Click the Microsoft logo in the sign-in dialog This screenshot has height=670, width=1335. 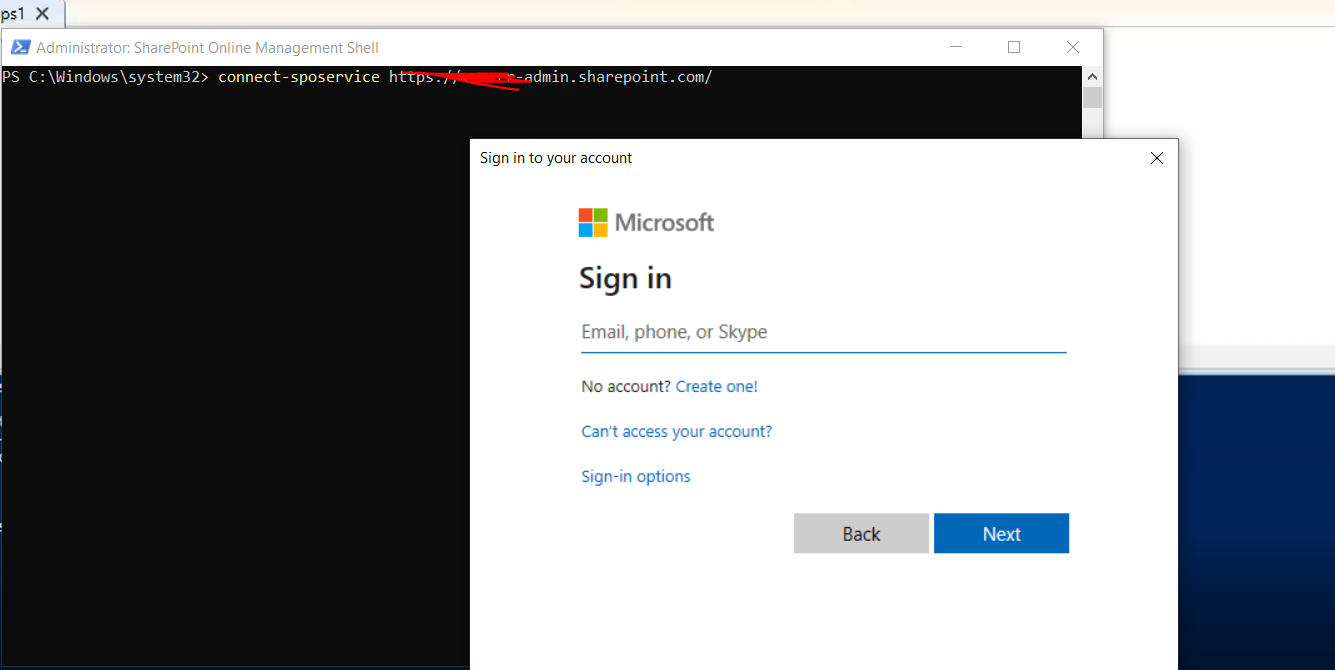(646, 222)
